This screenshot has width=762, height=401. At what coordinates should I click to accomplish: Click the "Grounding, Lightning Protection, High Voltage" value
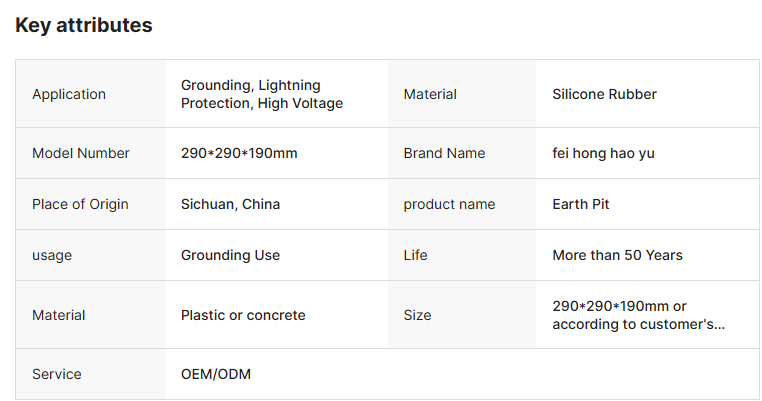(x=262, y=94)
